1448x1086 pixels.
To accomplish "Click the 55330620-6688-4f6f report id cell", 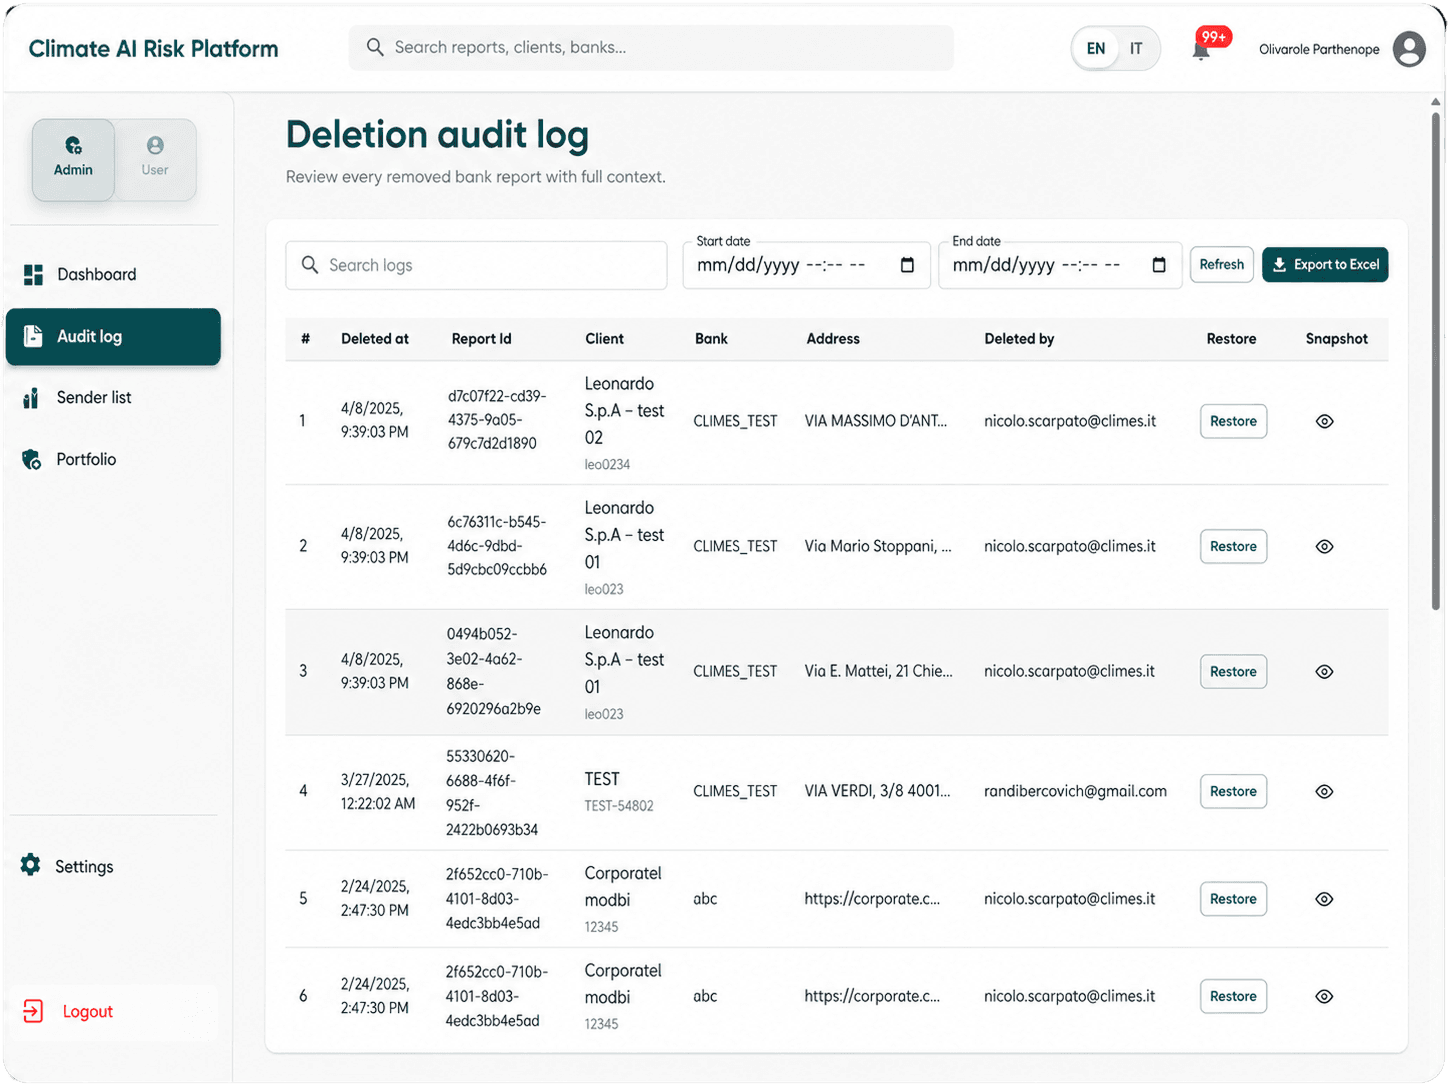I will pos(492,793).
